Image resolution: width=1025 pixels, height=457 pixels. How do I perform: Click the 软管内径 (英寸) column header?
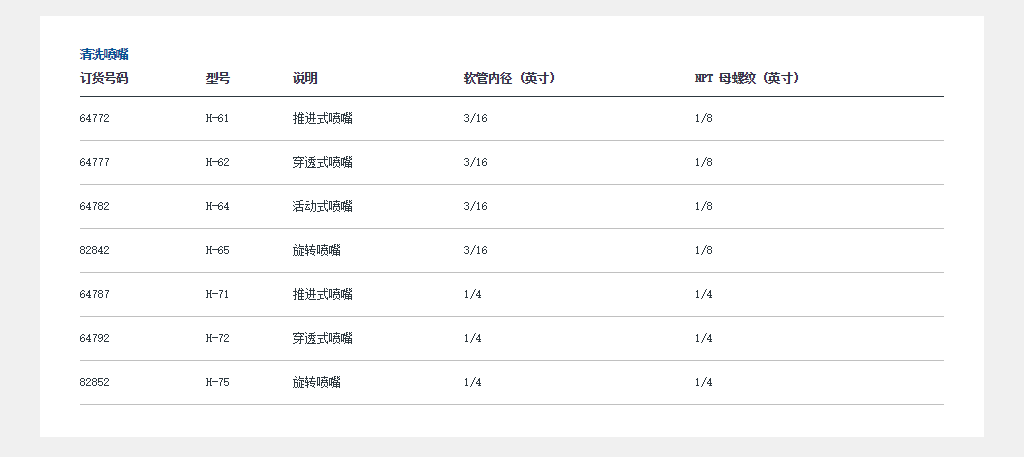pyautogui.click(x=509, y=78)
